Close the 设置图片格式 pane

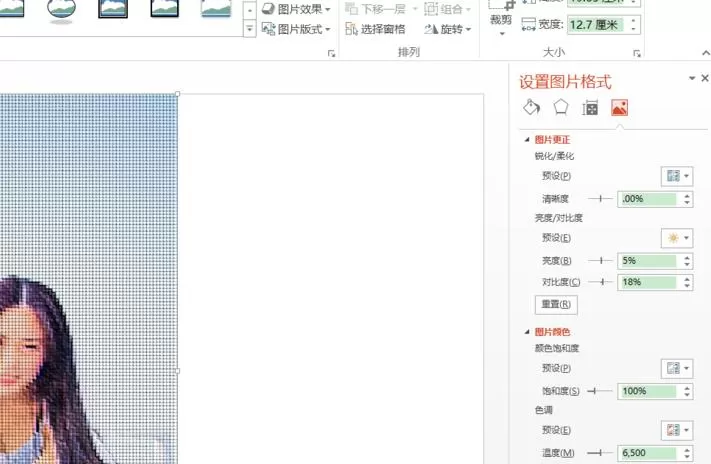pyautogui.click(x=705, y=78)
